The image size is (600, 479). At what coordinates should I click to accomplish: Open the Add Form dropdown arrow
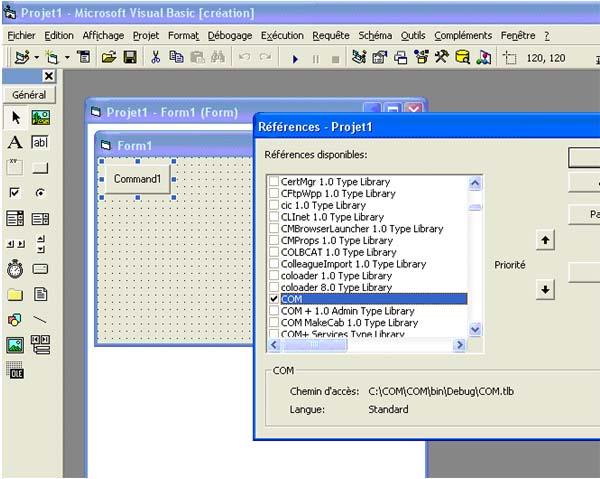pyautogui.click(x=67, y=58)
